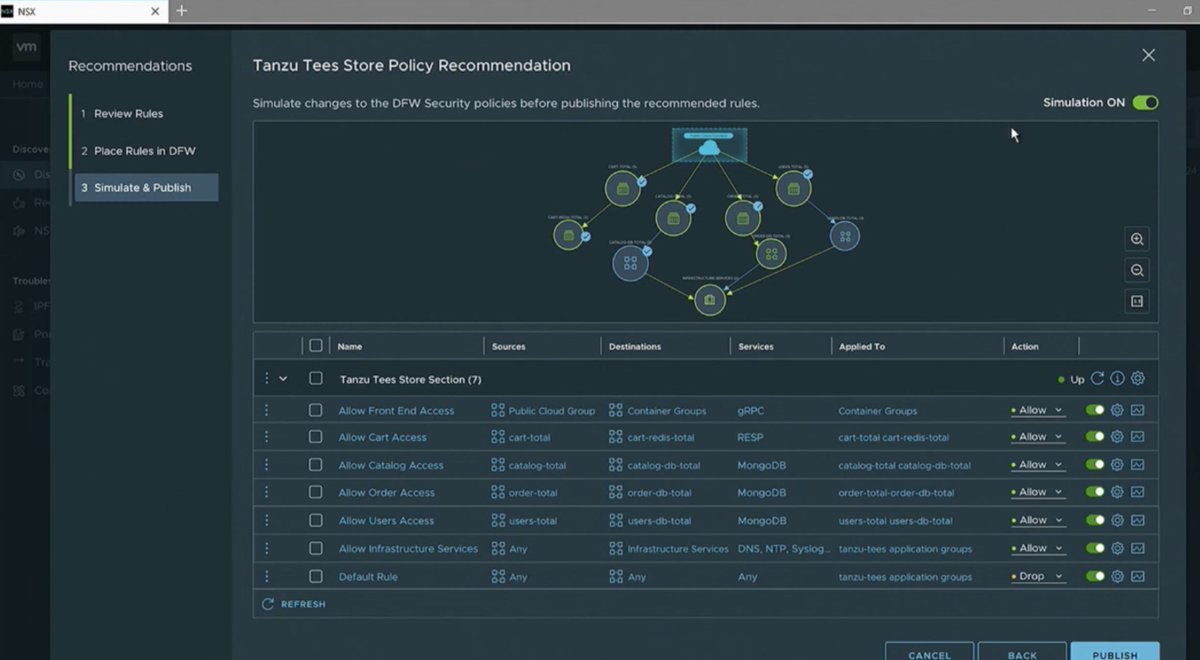This screenshot has height=660, width=1200.
Task: Open settings gear for Allow Cart Access
Action: click(x=1117, y=437)
